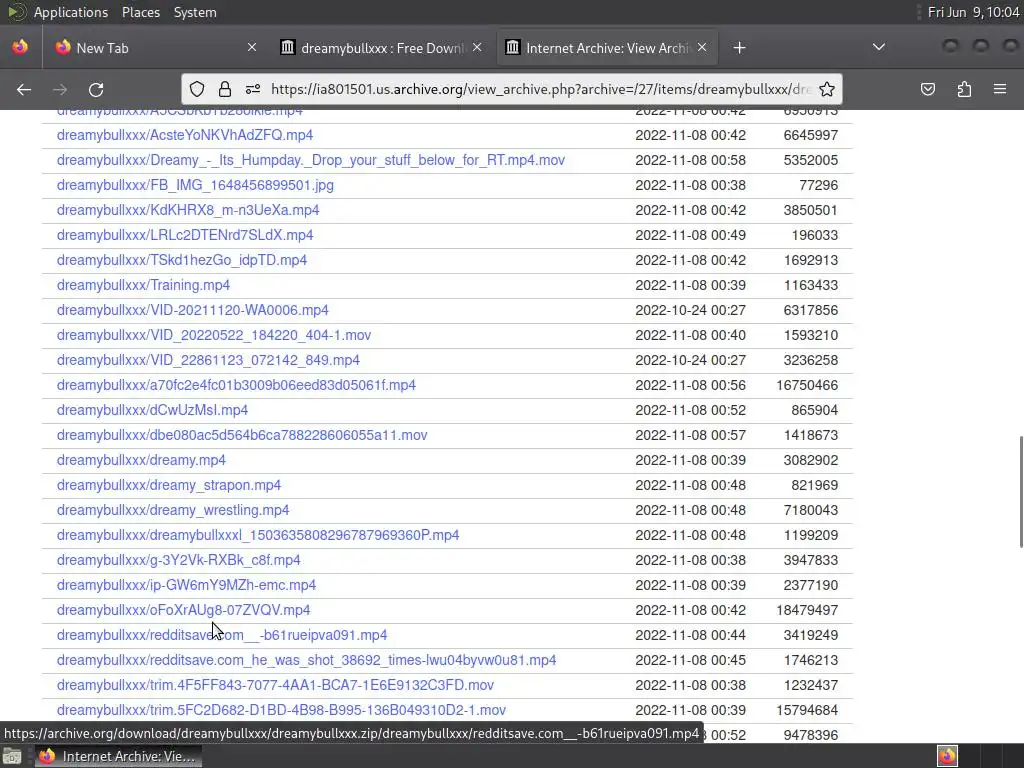Image resolution: width=1024 pixels, height=768 pixels.
Task: Open dCwUzMsI.mp4 link
Action: coord(152,410)
